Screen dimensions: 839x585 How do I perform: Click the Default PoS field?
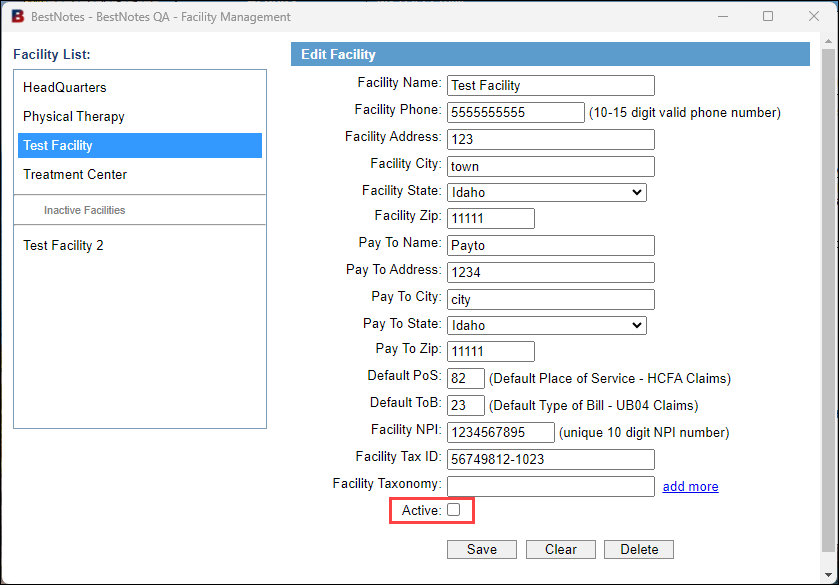(466, 378)
